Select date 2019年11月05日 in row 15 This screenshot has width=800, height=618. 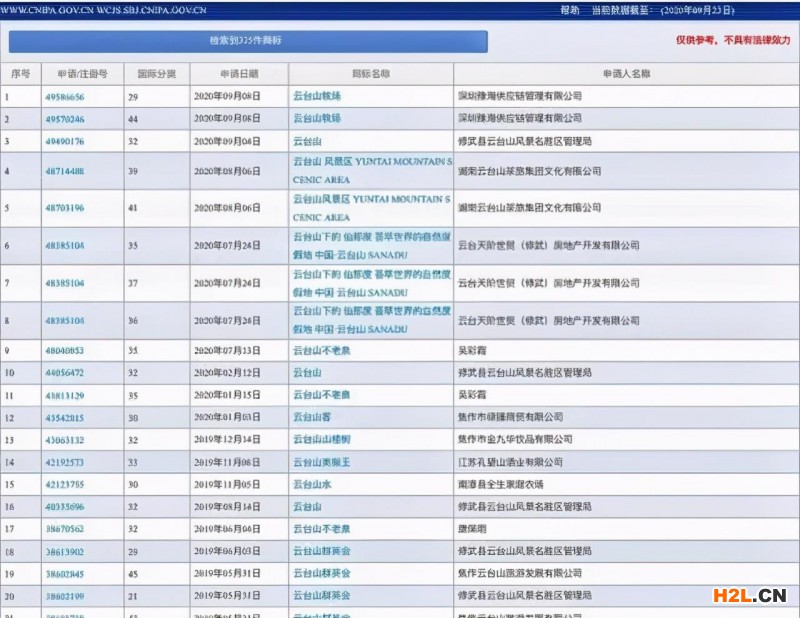(x=227, y=484)
